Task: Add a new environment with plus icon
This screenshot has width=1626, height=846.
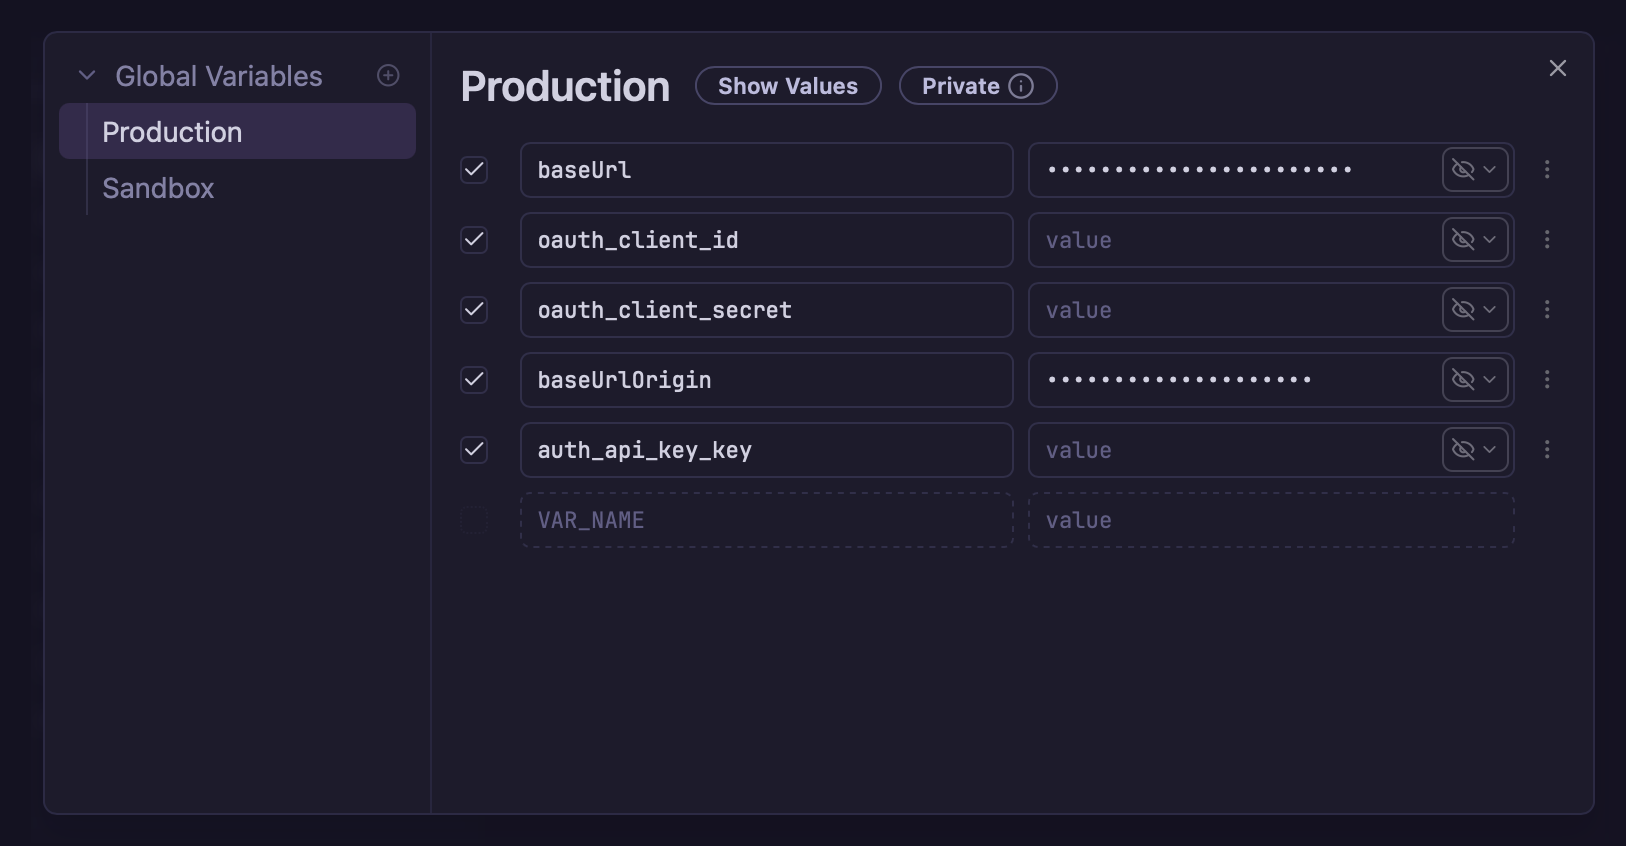Action: click(x=388, y=76)
